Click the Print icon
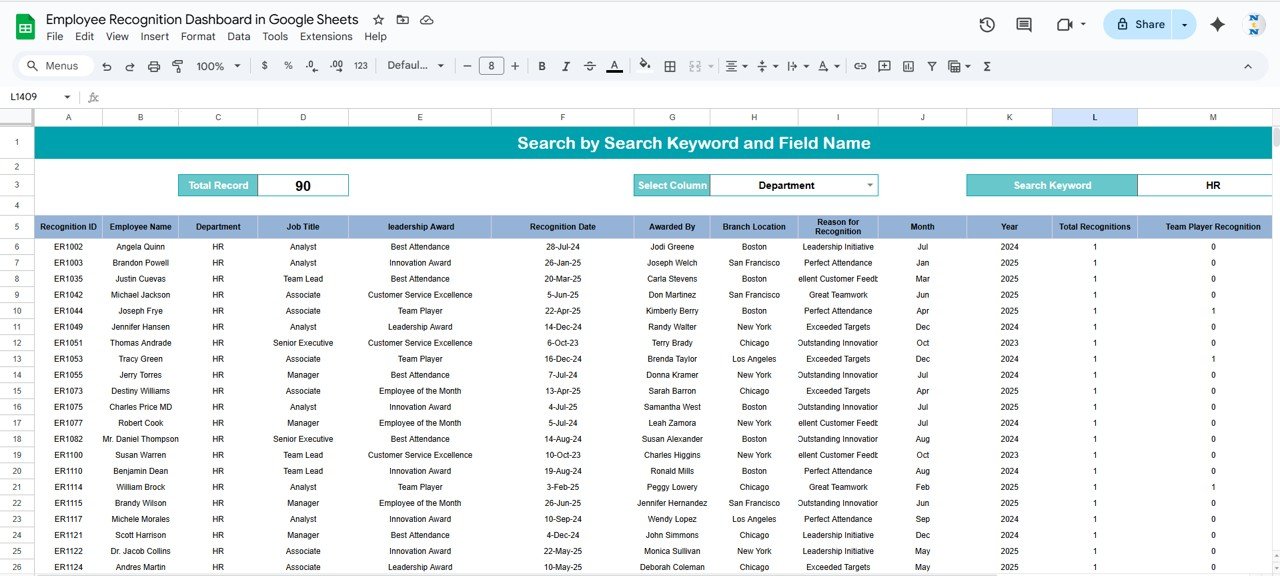 (154, 66)
